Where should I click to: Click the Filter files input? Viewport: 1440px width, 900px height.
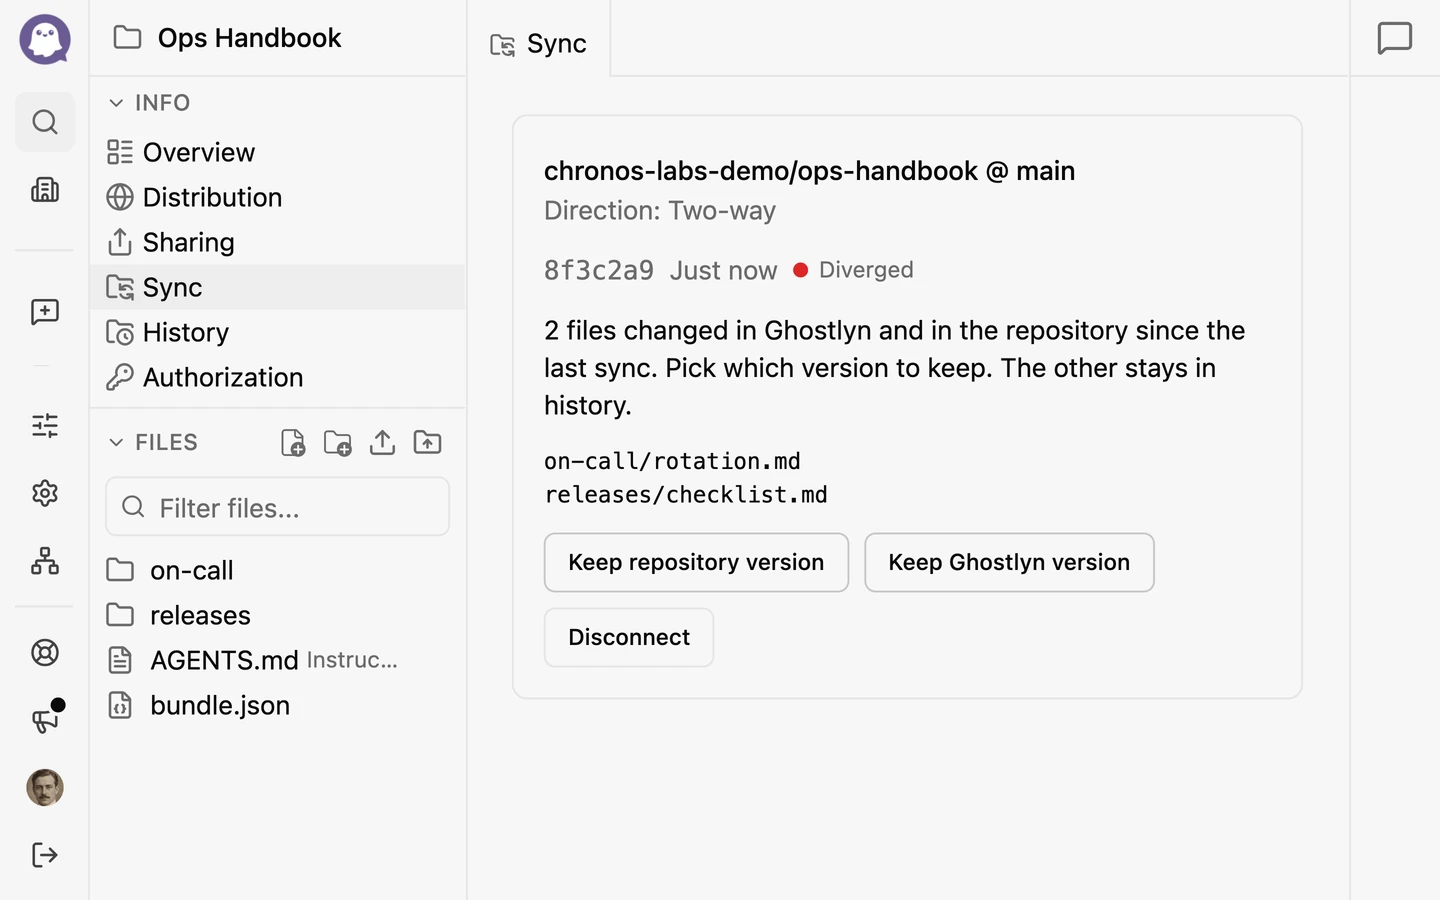coord(278,507)
